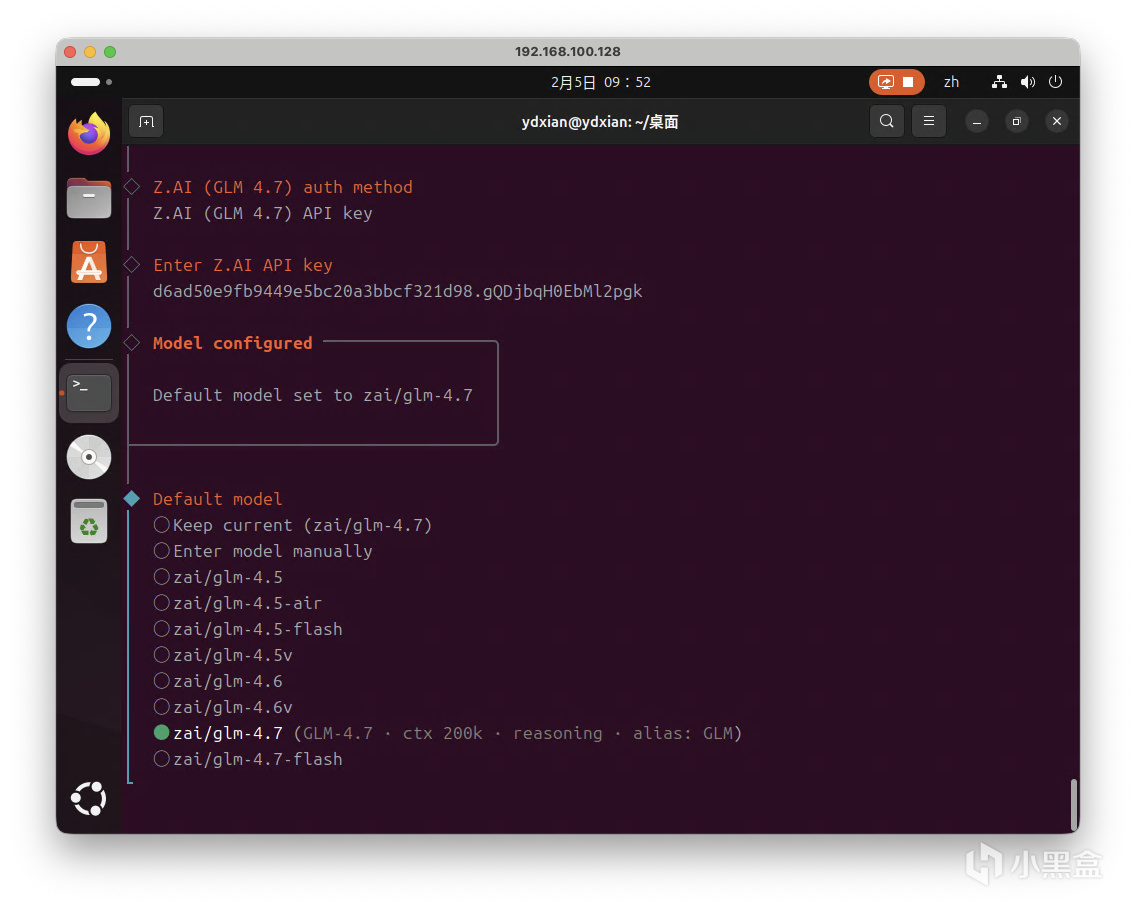Stop screen sharing indicator in top bar
Image resolution: width=1136 pixels, height=908 pixels.
(x=897, y=82)
